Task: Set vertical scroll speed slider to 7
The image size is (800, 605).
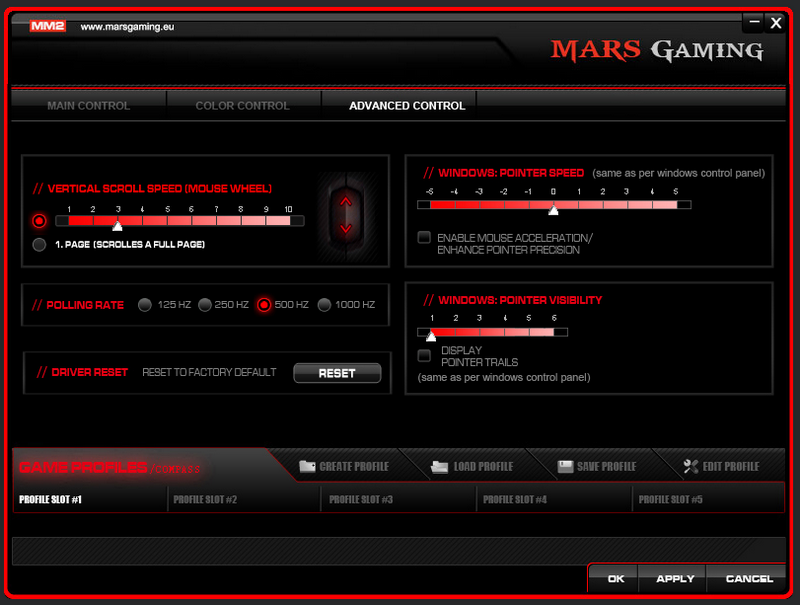Action: pyautogui.click(x=217, y=221)
